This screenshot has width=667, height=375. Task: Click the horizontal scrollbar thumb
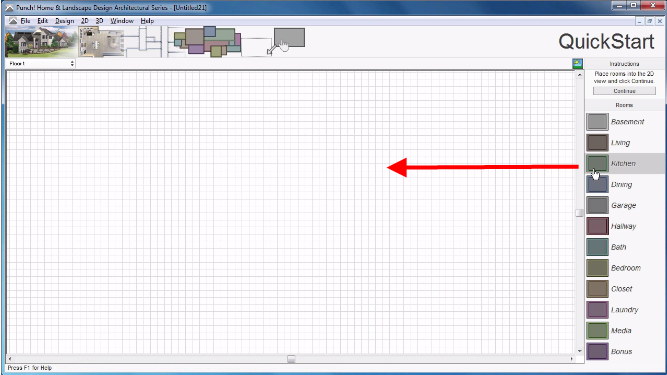pyautogui.click(x=291, y=359)
